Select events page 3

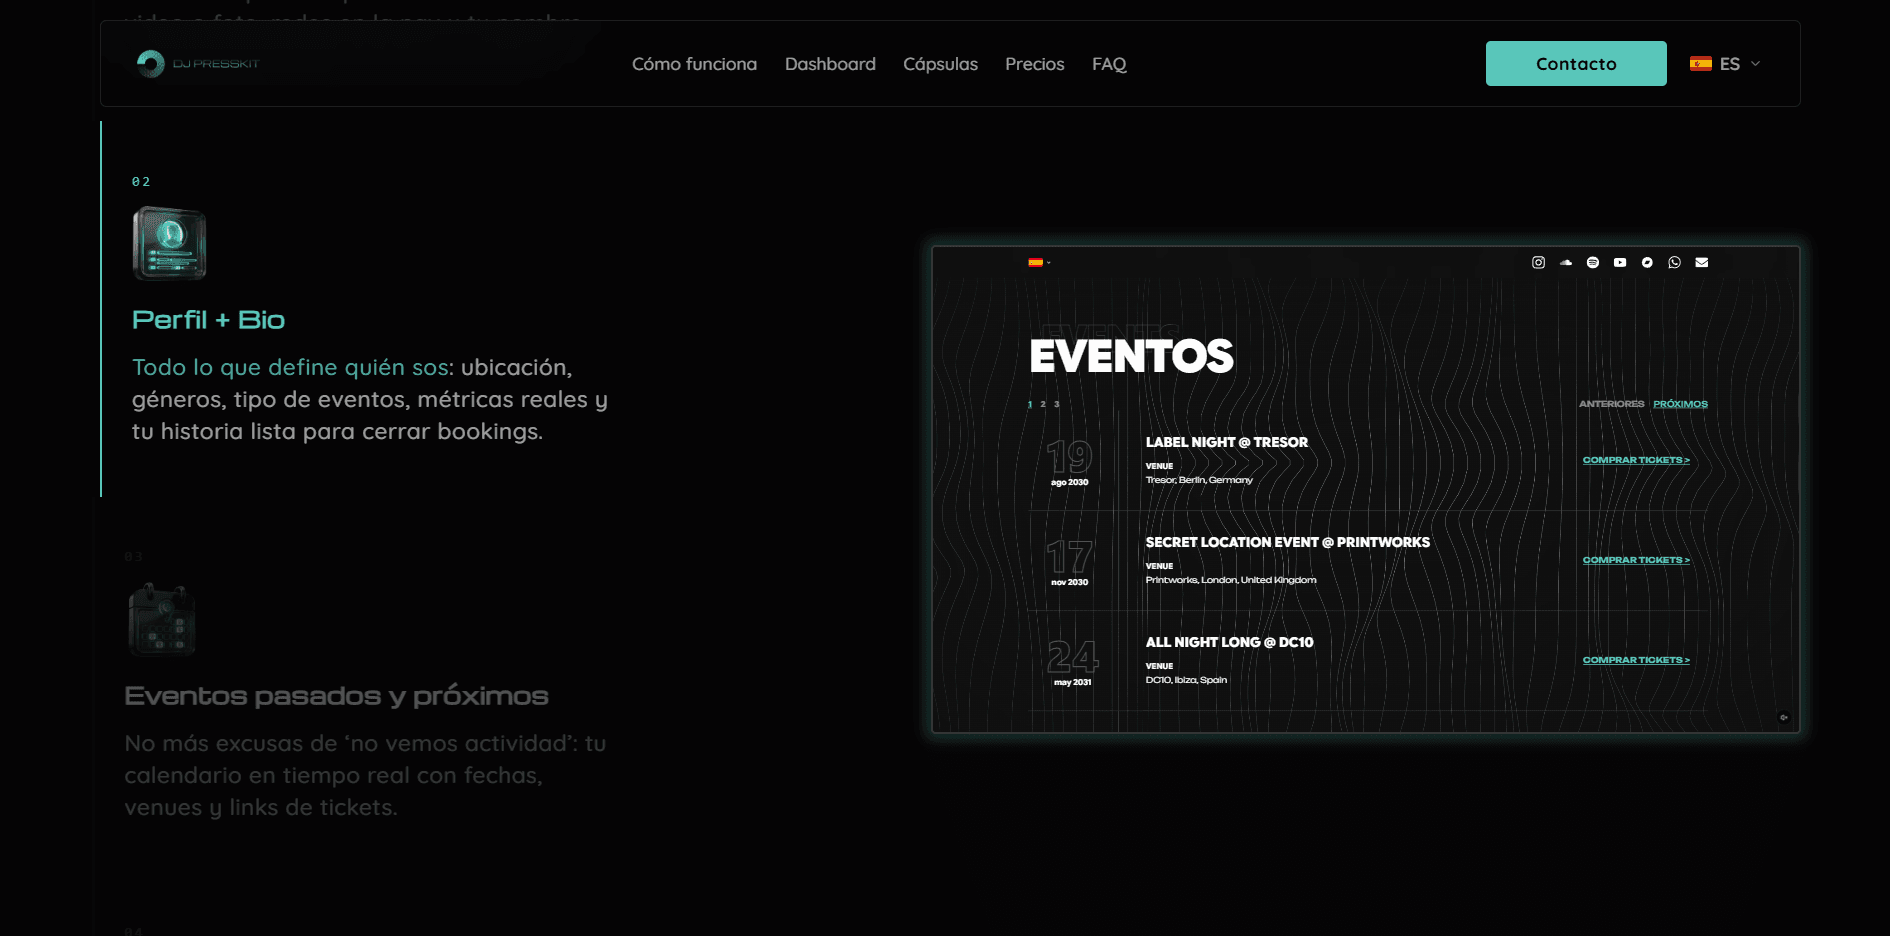pos(1056,404)
